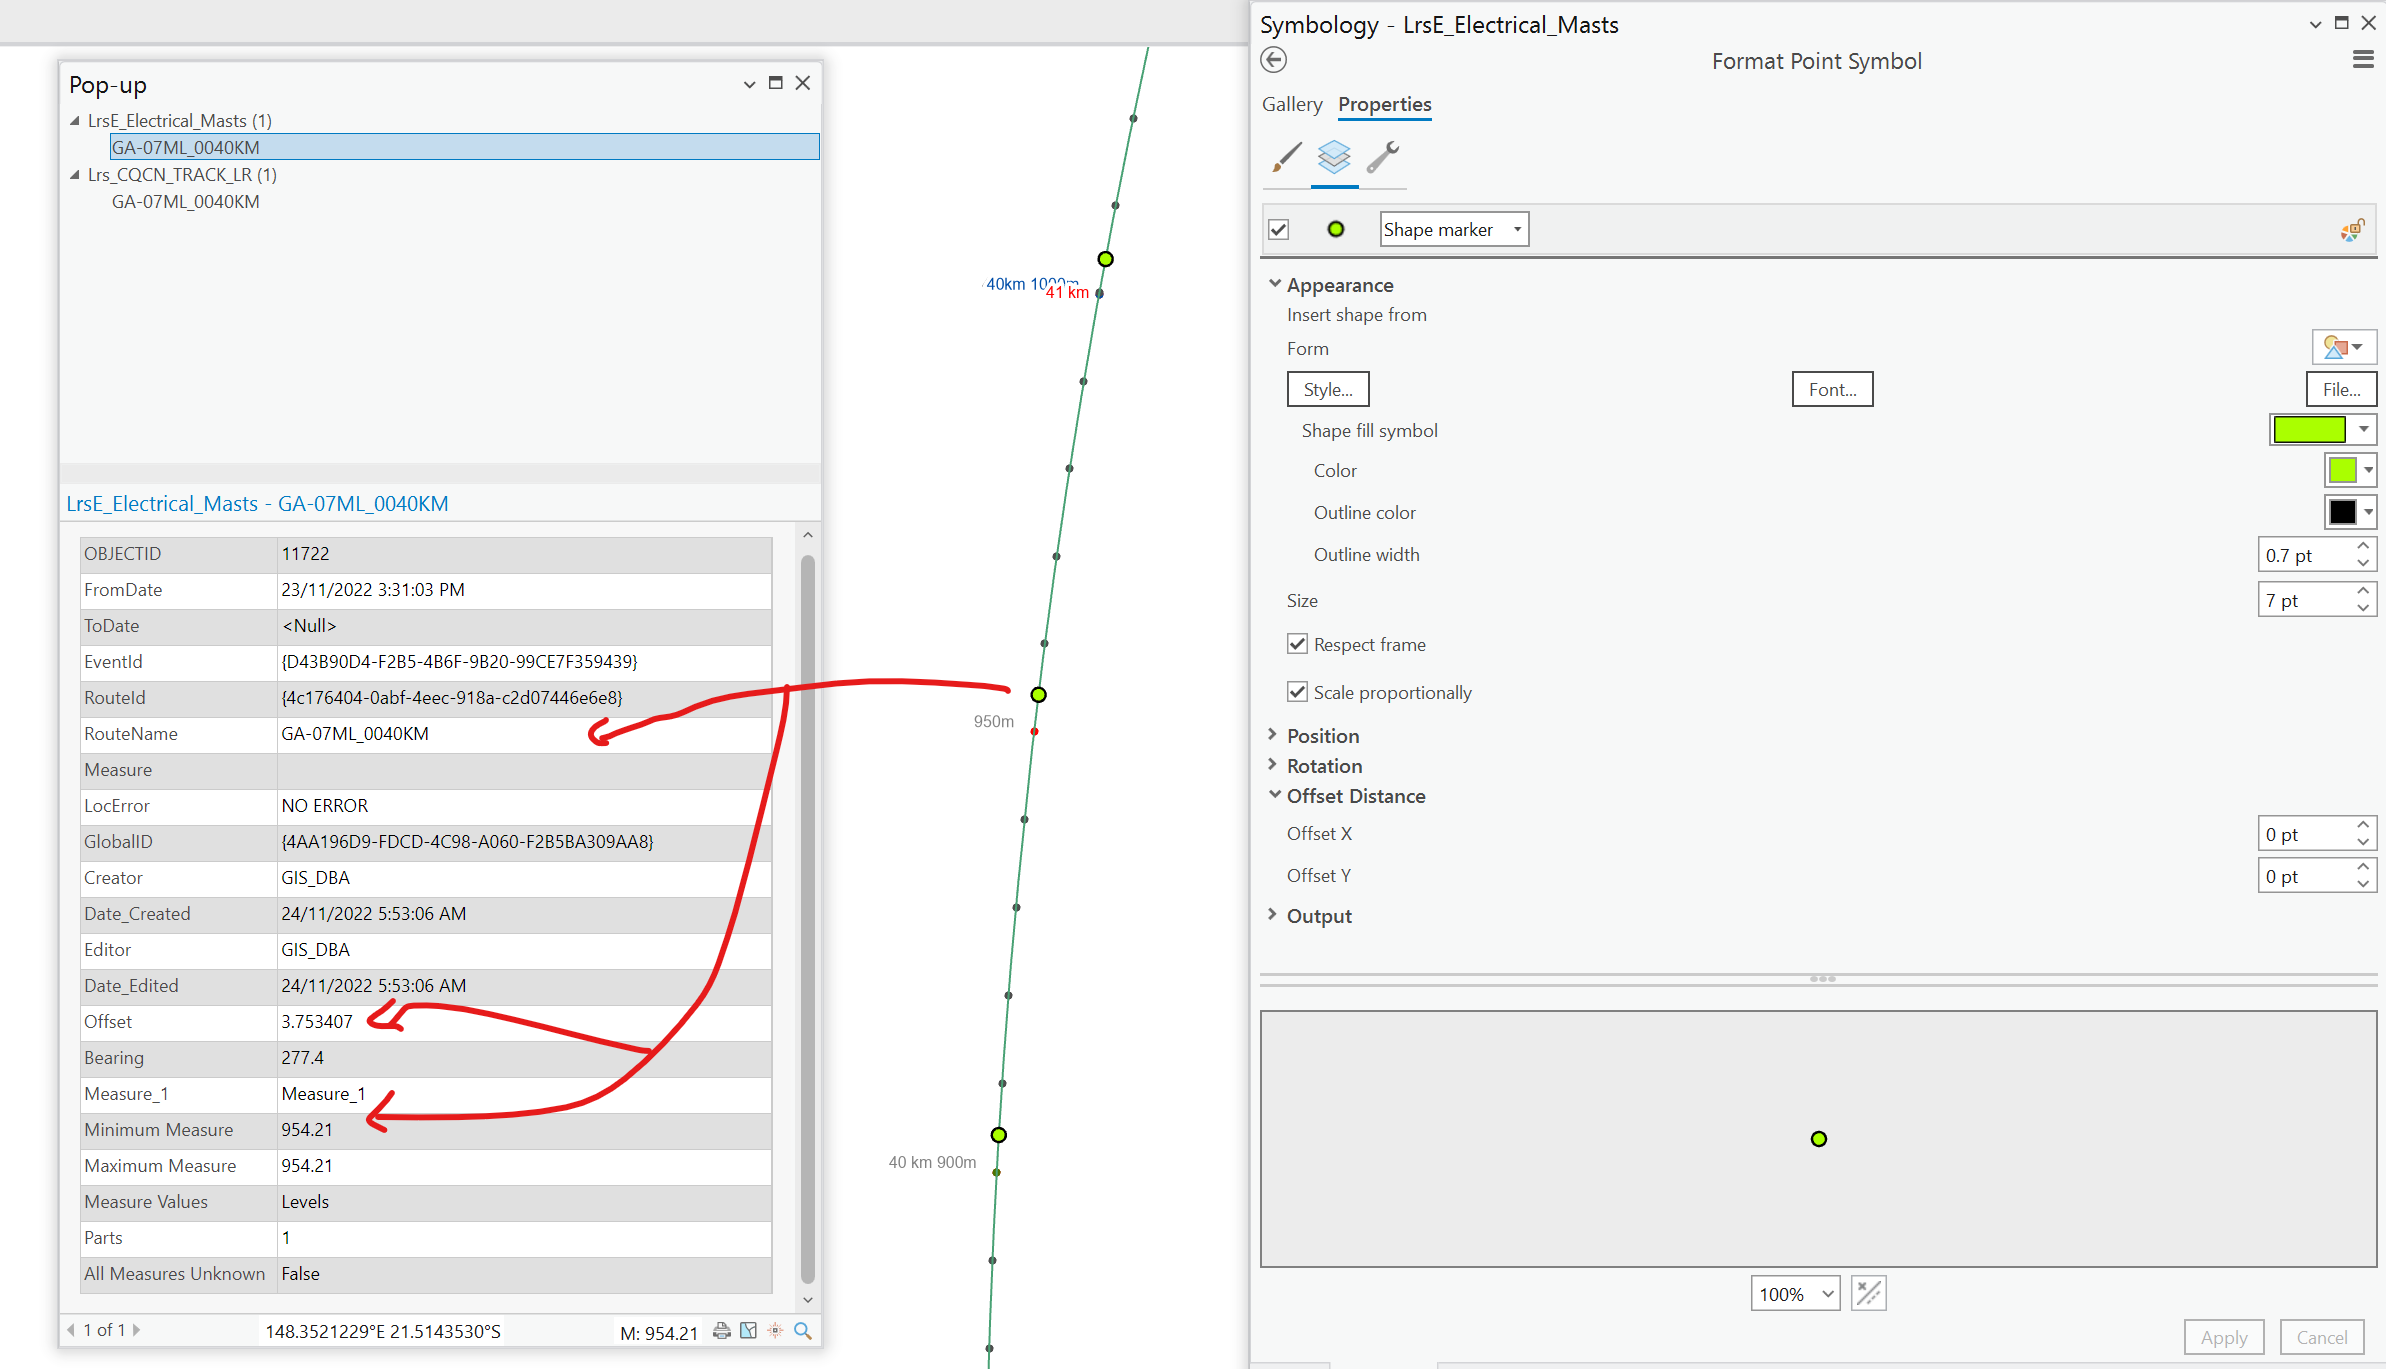Viewport: 2386px width, 1369px height.
Task: Print the pop-up content
Action: point(722,1332)
